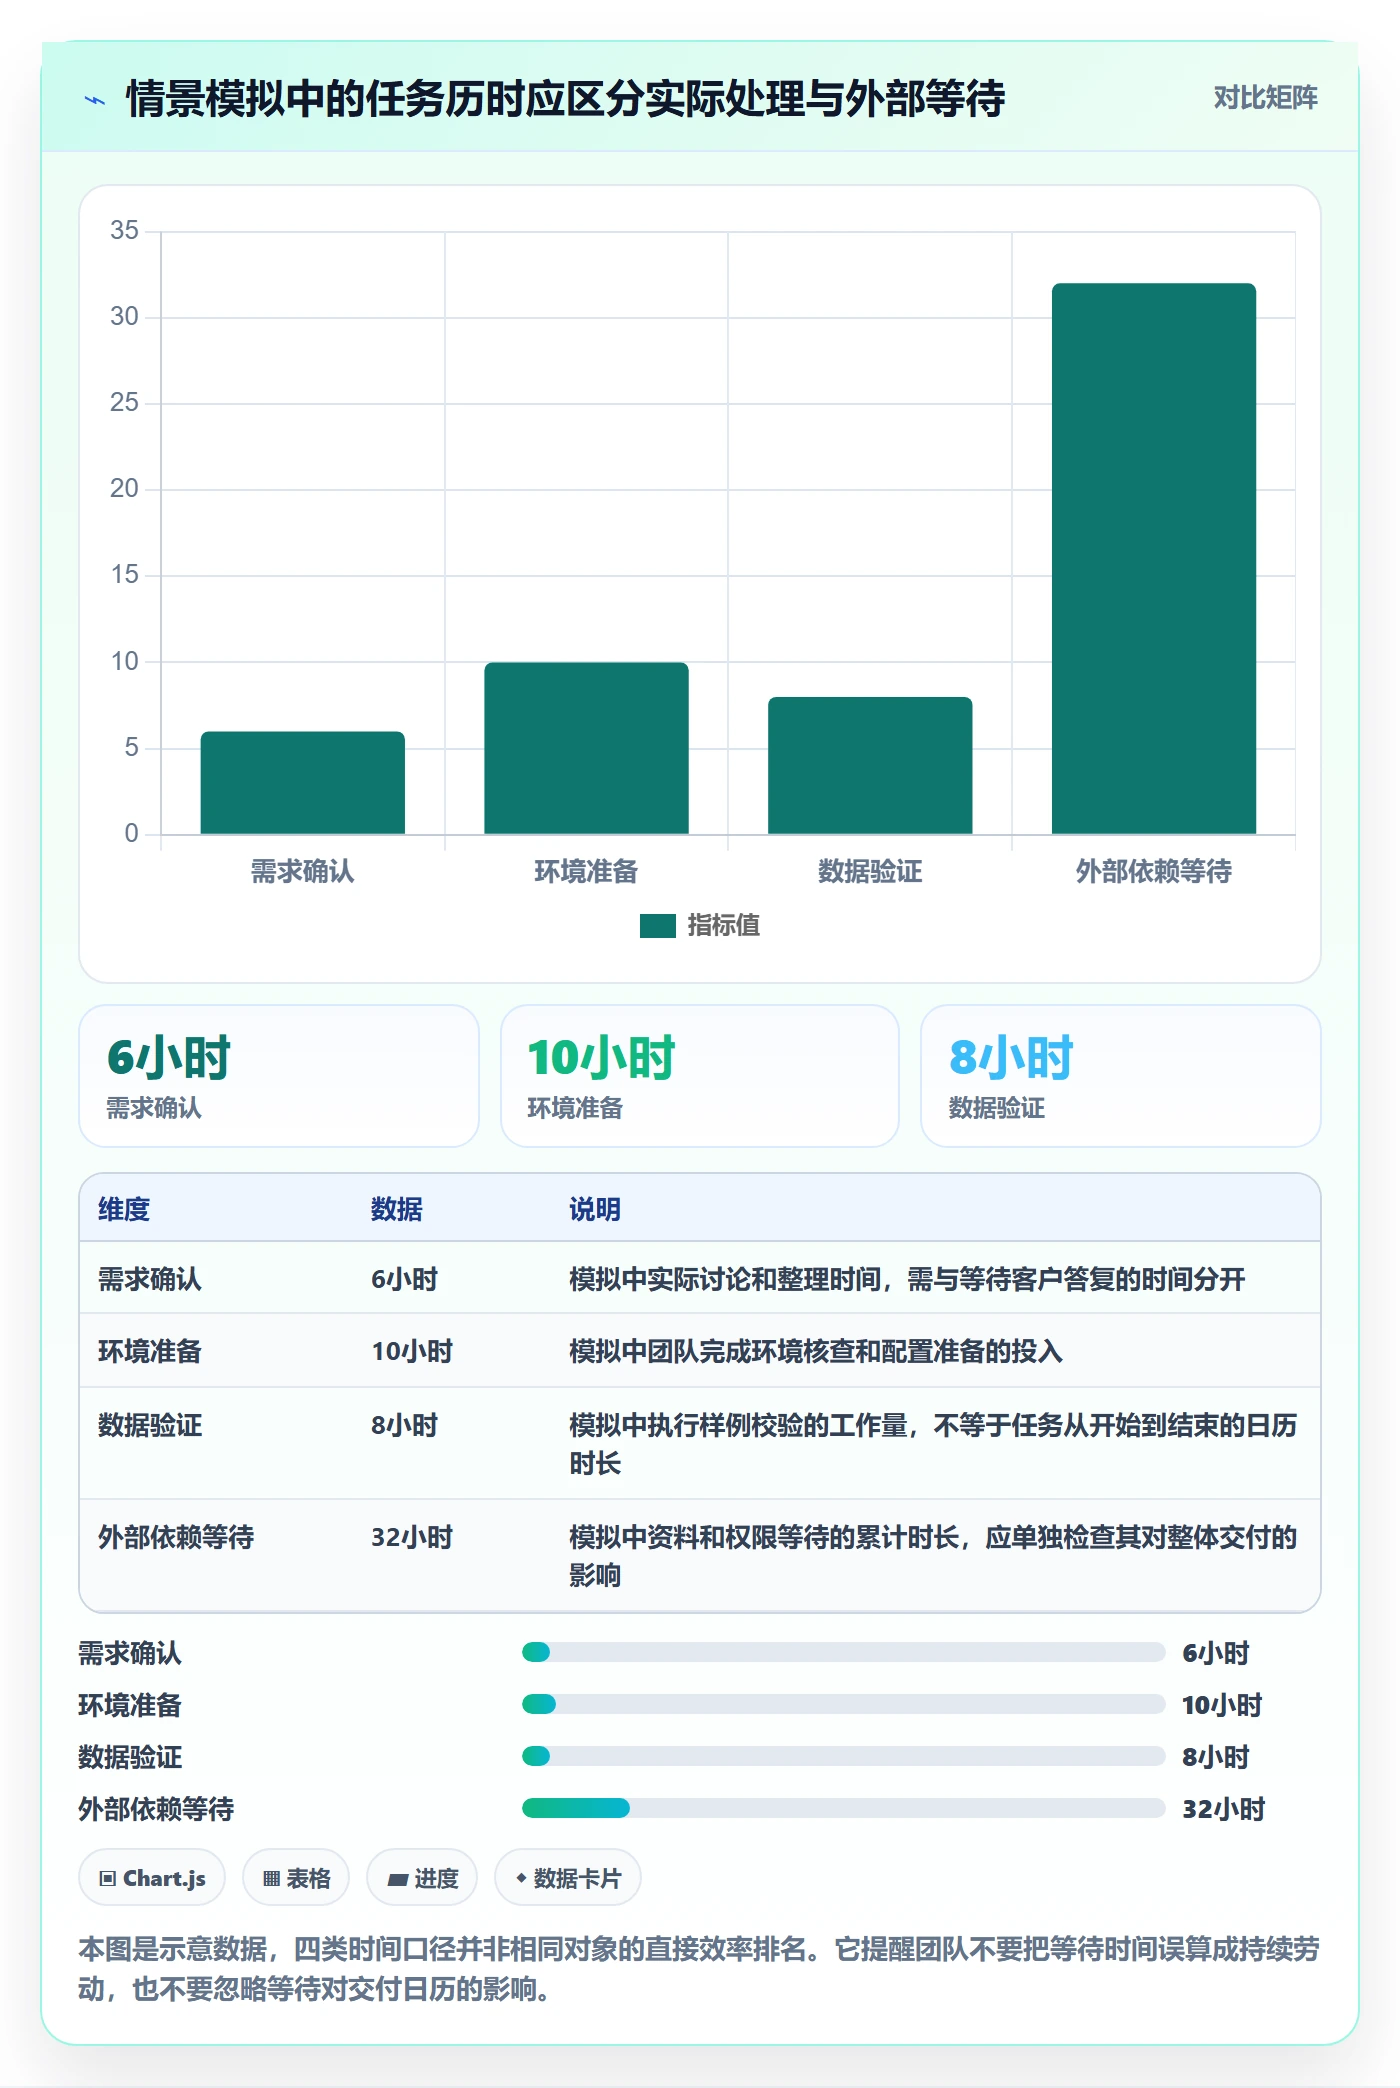Toggle the 指标值 legend color swatch
The width and height of the screenshot is (1400, 2088).
658,926
